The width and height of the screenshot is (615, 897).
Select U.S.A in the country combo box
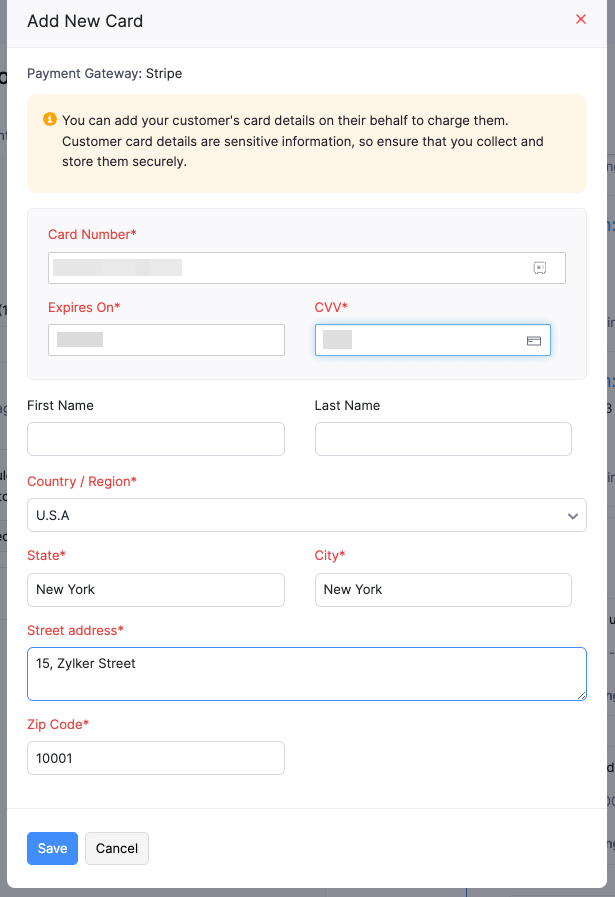307,515
